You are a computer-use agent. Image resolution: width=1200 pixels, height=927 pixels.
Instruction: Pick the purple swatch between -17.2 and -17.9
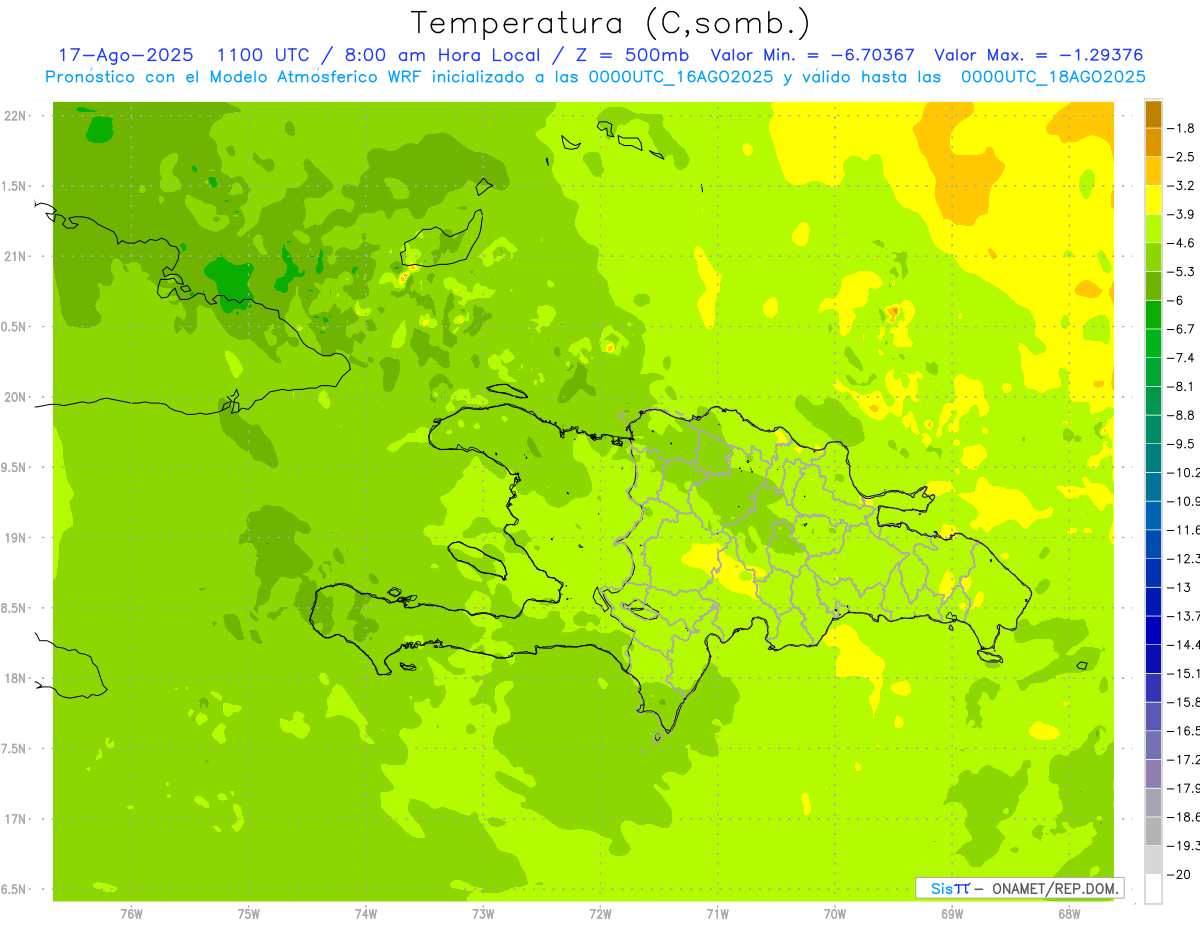(1153, 773)
